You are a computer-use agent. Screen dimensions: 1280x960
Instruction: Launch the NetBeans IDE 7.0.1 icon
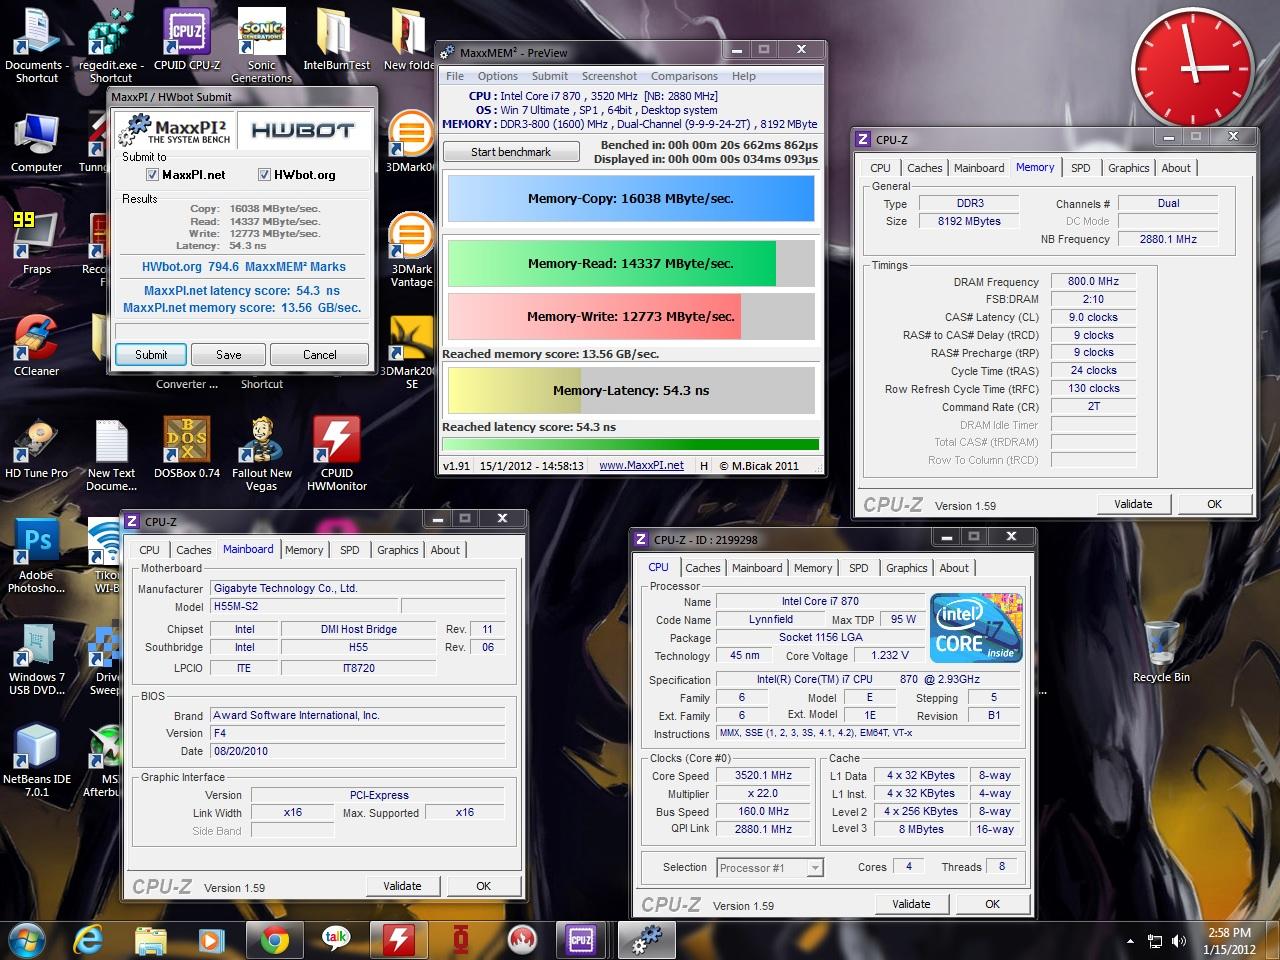click(x=37, y=760)
